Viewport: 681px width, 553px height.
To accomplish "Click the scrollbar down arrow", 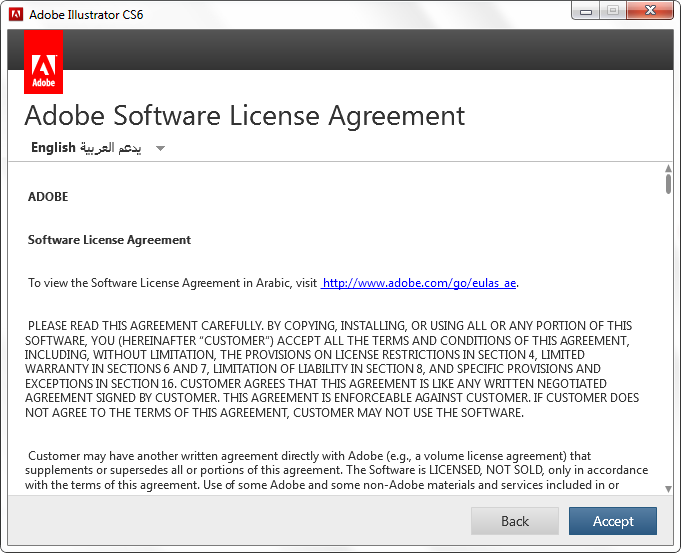I will (668, 488).
